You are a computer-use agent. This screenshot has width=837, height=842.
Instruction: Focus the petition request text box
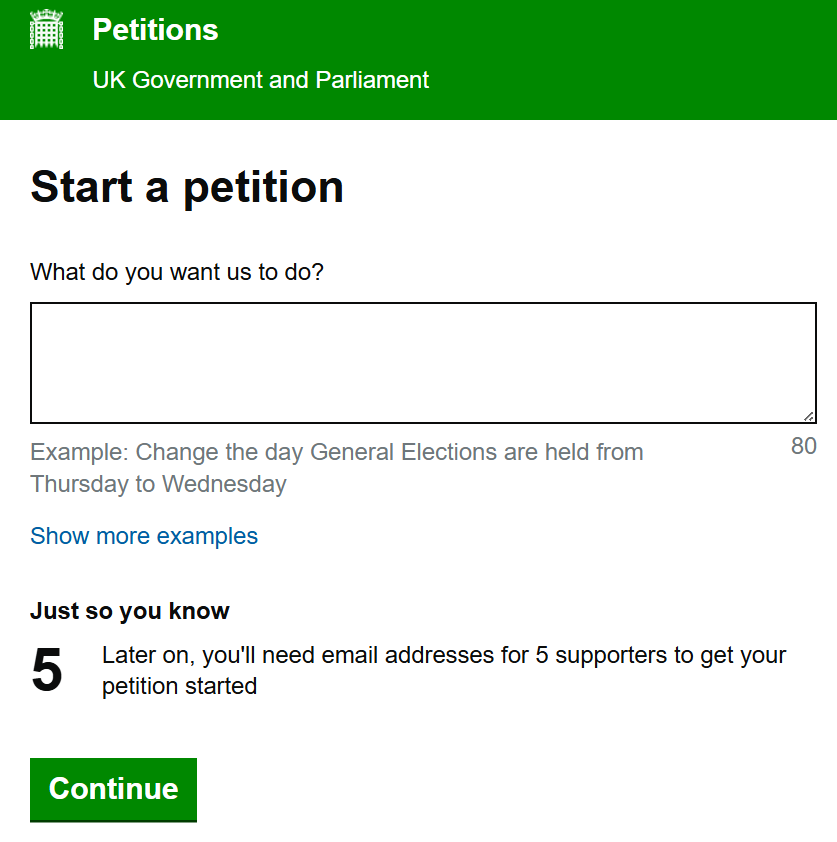[423, 363]
